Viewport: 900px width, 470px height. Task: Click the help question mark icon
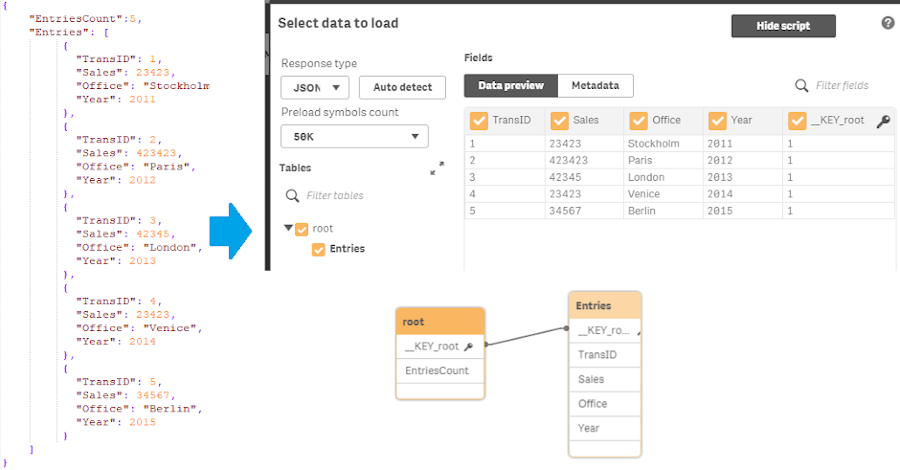(x=888, y=23)
